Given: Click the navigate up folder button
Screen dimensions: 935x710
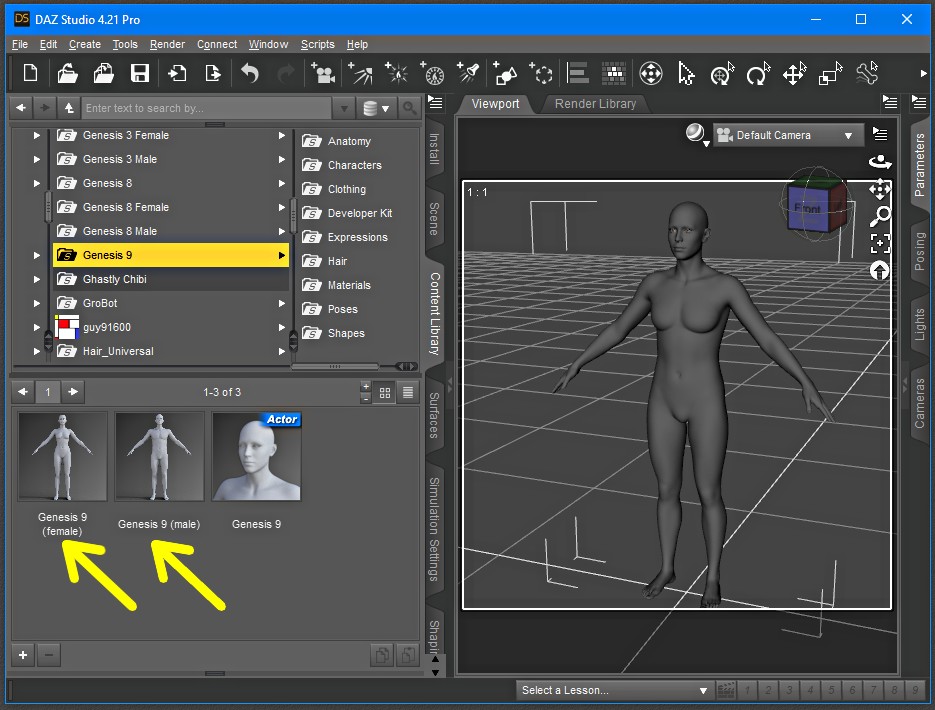Looking at the screenshot, I should (x=69, y=108).
